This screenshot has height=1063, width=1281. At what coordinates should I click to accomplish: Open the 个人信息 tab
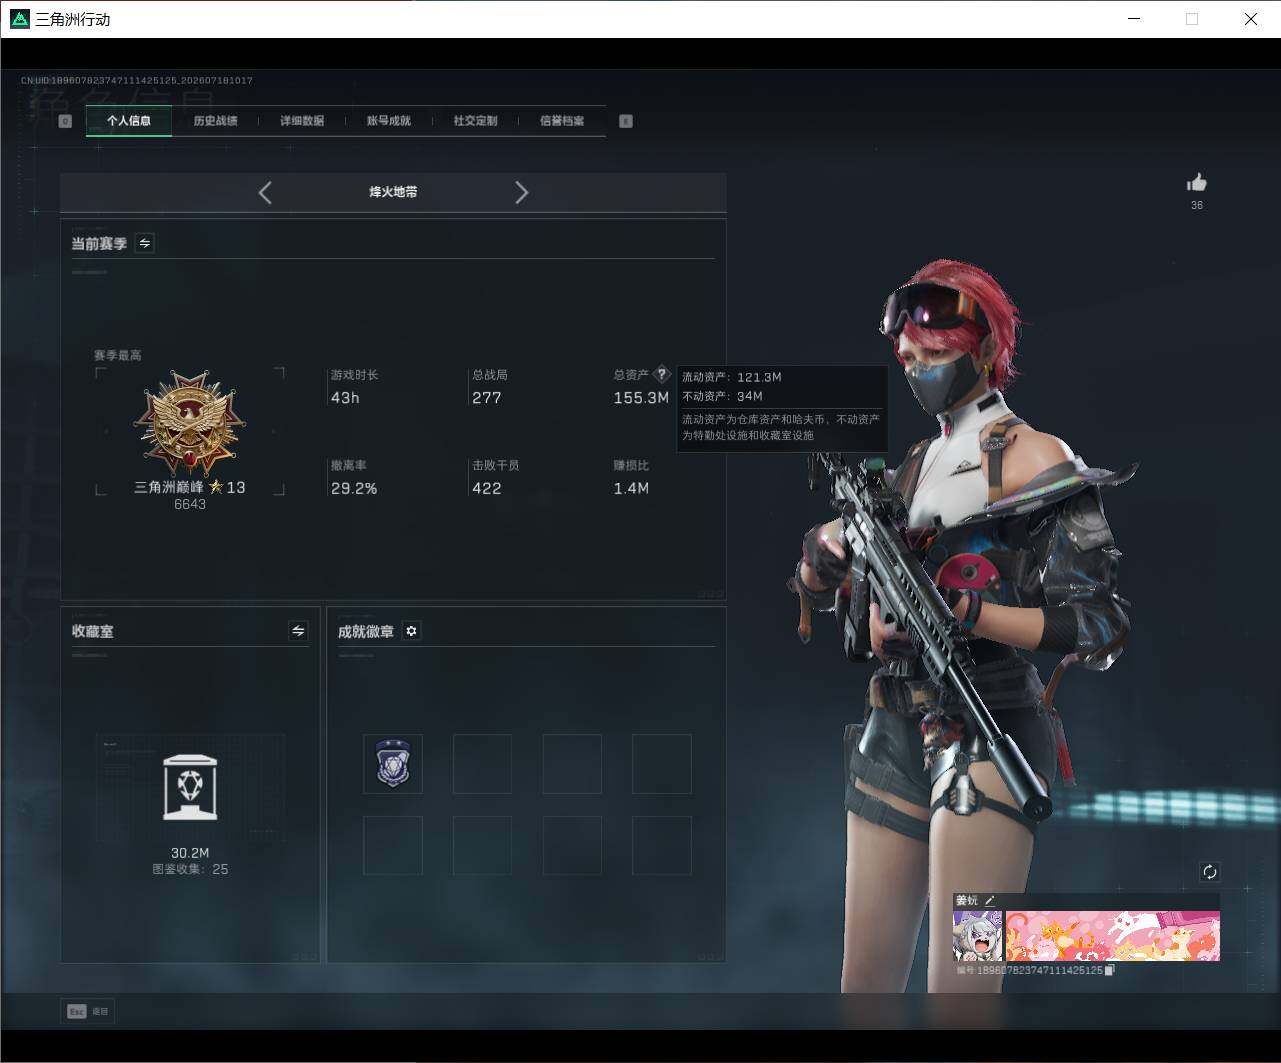coord(129,121)
